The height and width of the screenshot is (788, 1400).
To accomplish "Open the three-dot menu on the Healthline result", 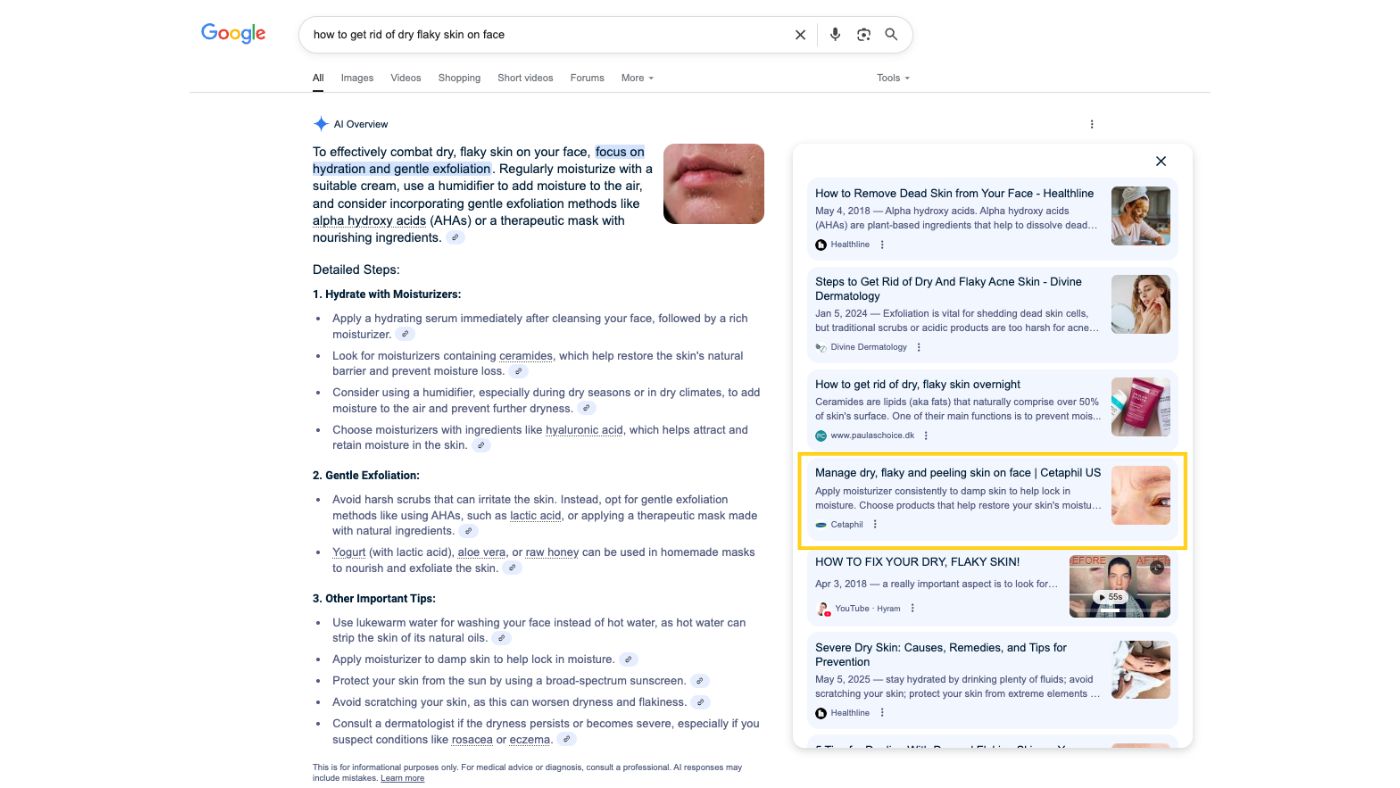I will coord(884,243).
